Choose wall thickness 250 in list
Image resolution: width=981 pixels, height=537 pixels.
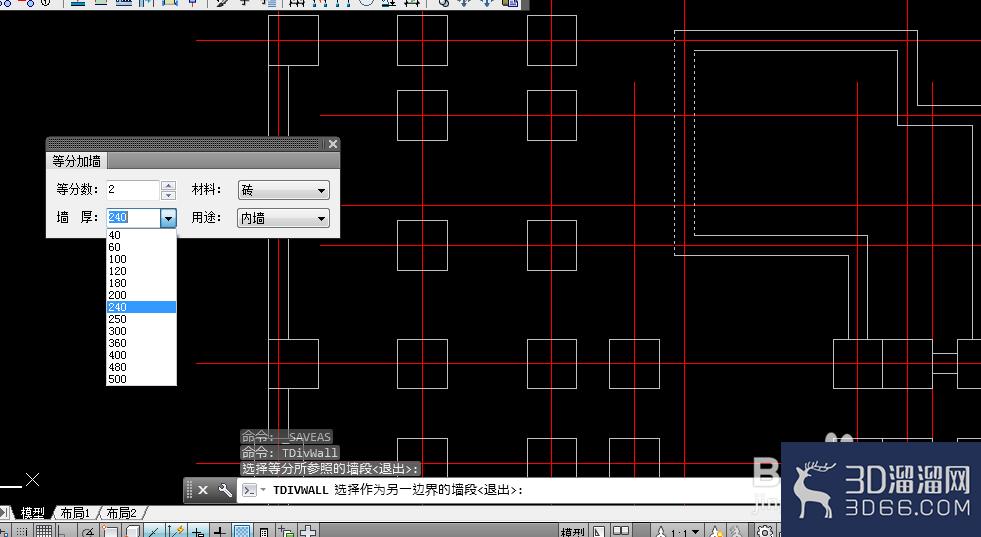[141, 319]
